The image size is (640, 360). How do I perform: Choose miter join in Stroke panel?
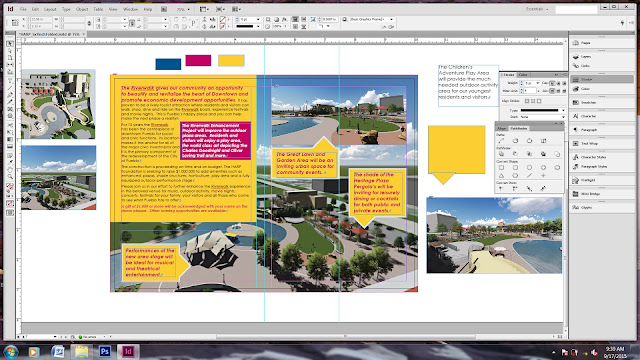[552, 91]
